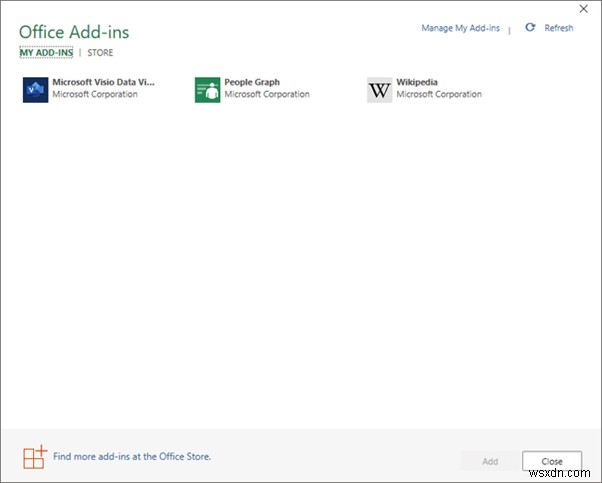Click Microsoft Corporation under People Graph
This screenshot has width=602, height=483.
point(267,95)
